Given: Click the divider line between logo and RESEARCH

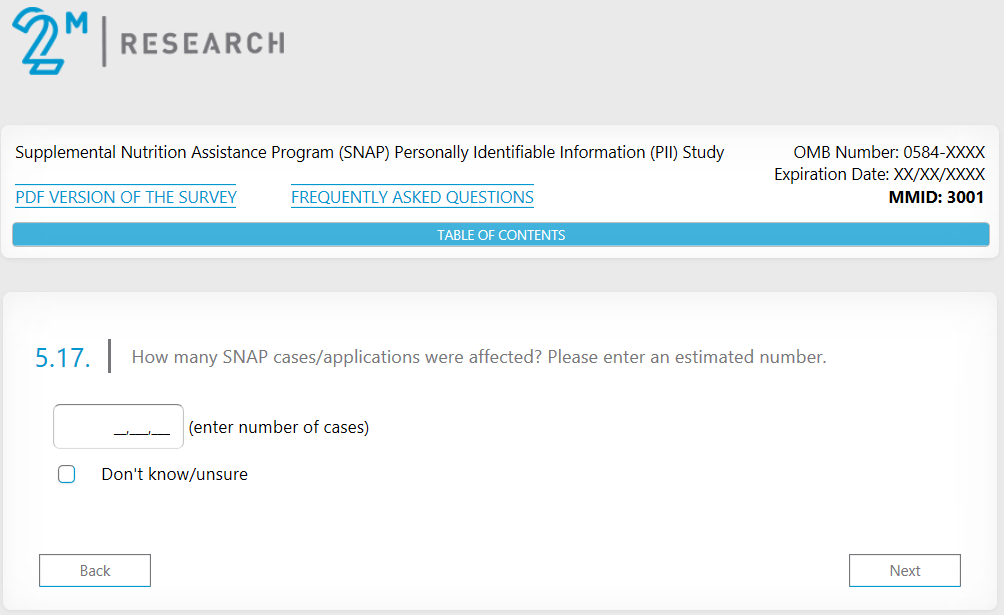Looking at the screenshot, I should [x=104, y=43].
